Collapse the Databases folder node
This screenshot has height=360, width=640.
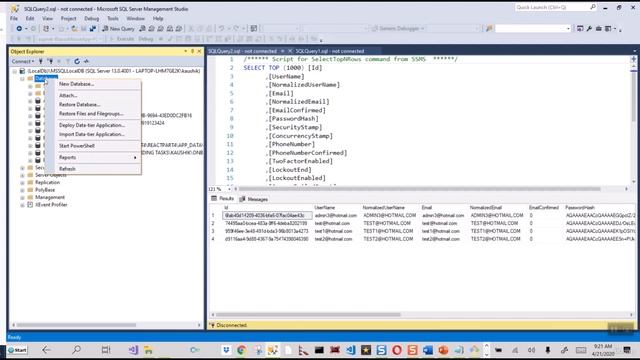pos(22,78)
